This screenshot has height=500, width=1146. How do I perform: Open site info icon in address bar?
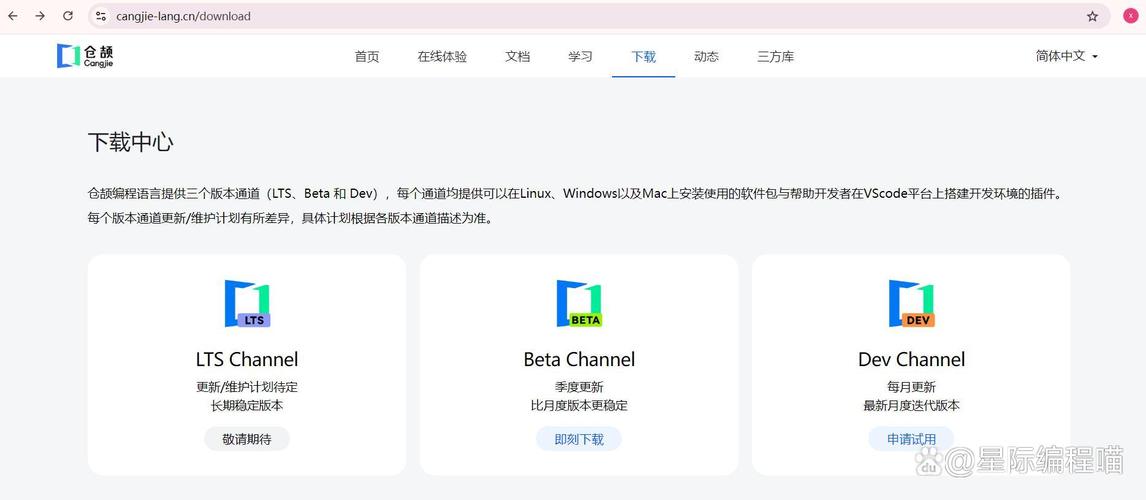(102, 16)
